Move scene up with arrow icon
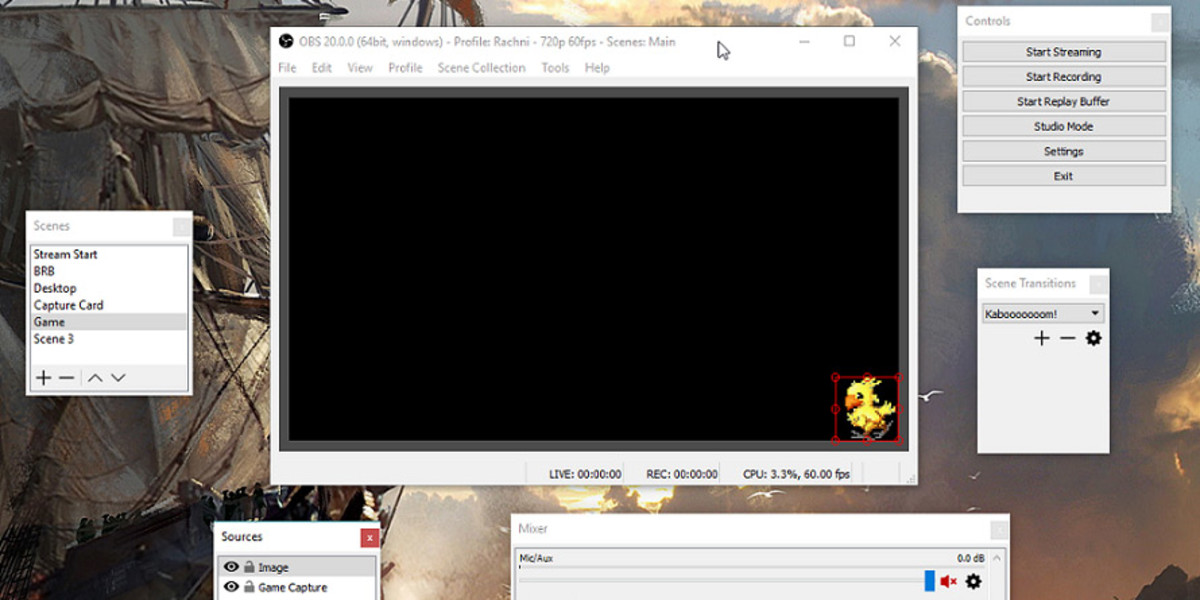 [x=95, y=378]
